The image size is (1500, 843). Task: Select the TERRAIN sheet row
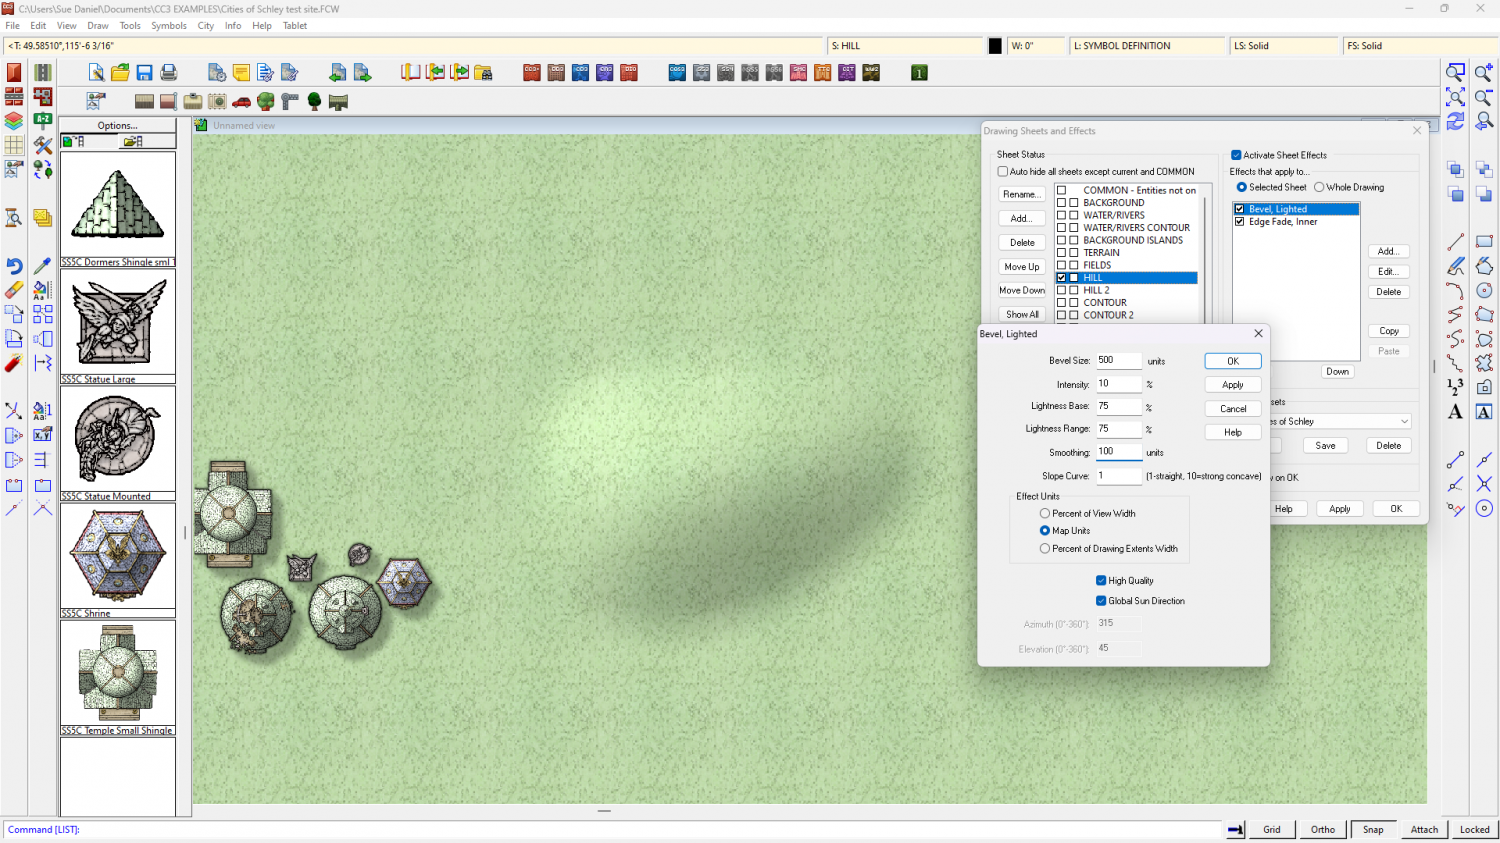[1128, 253]
